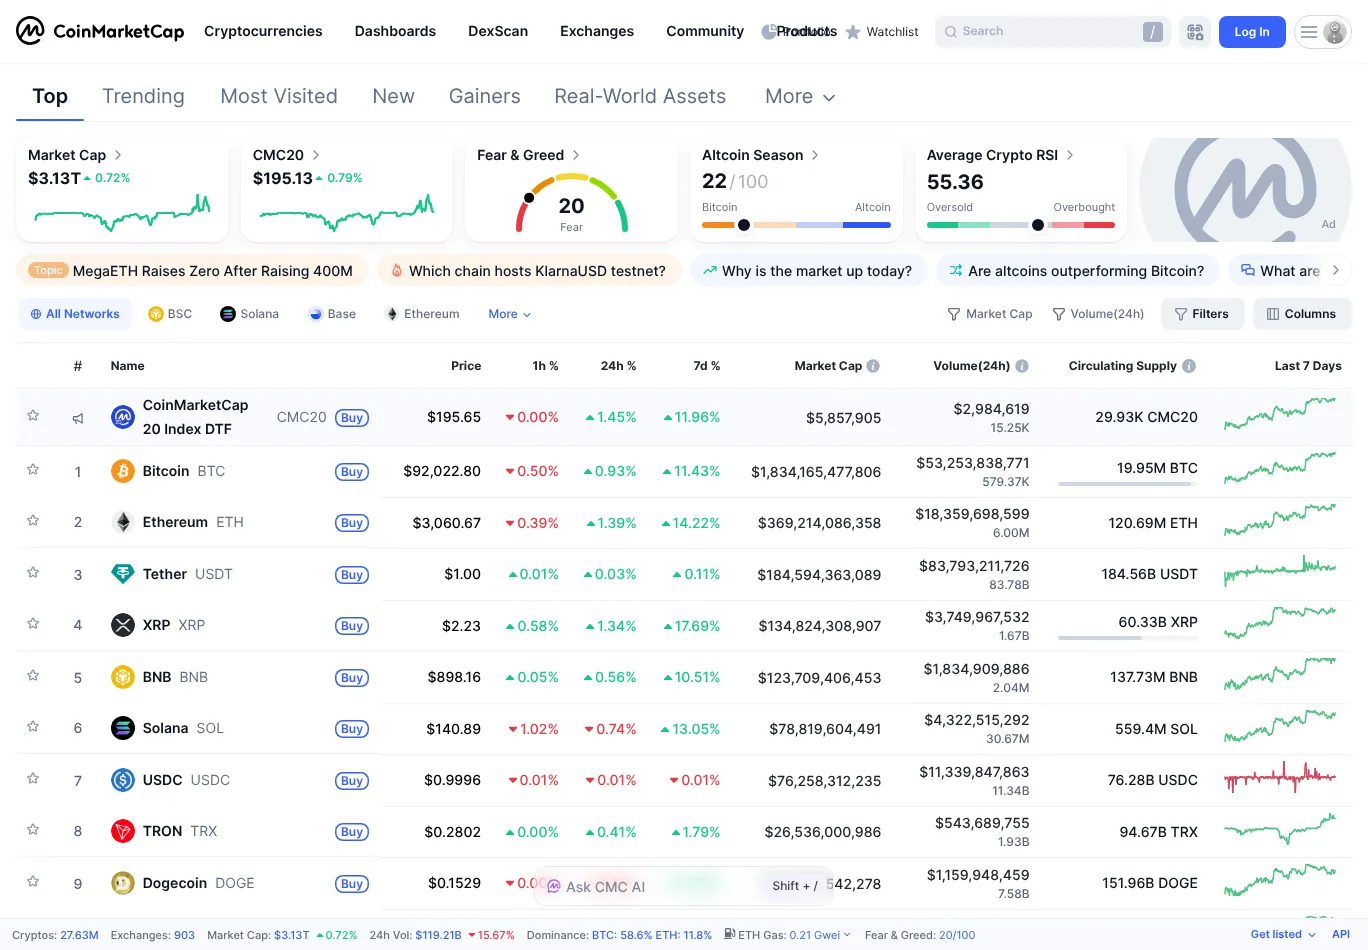Click Buy button for Tether
This screenshot has width=1368, height=950.
coord(352,575)
